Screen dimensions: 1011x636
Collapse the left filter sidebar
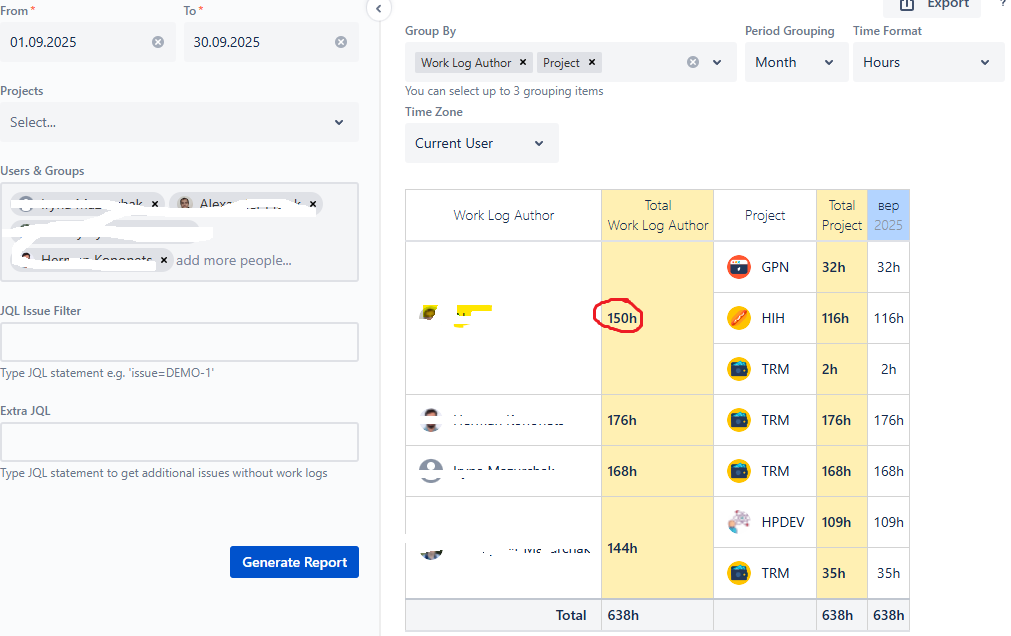[378, 9]
